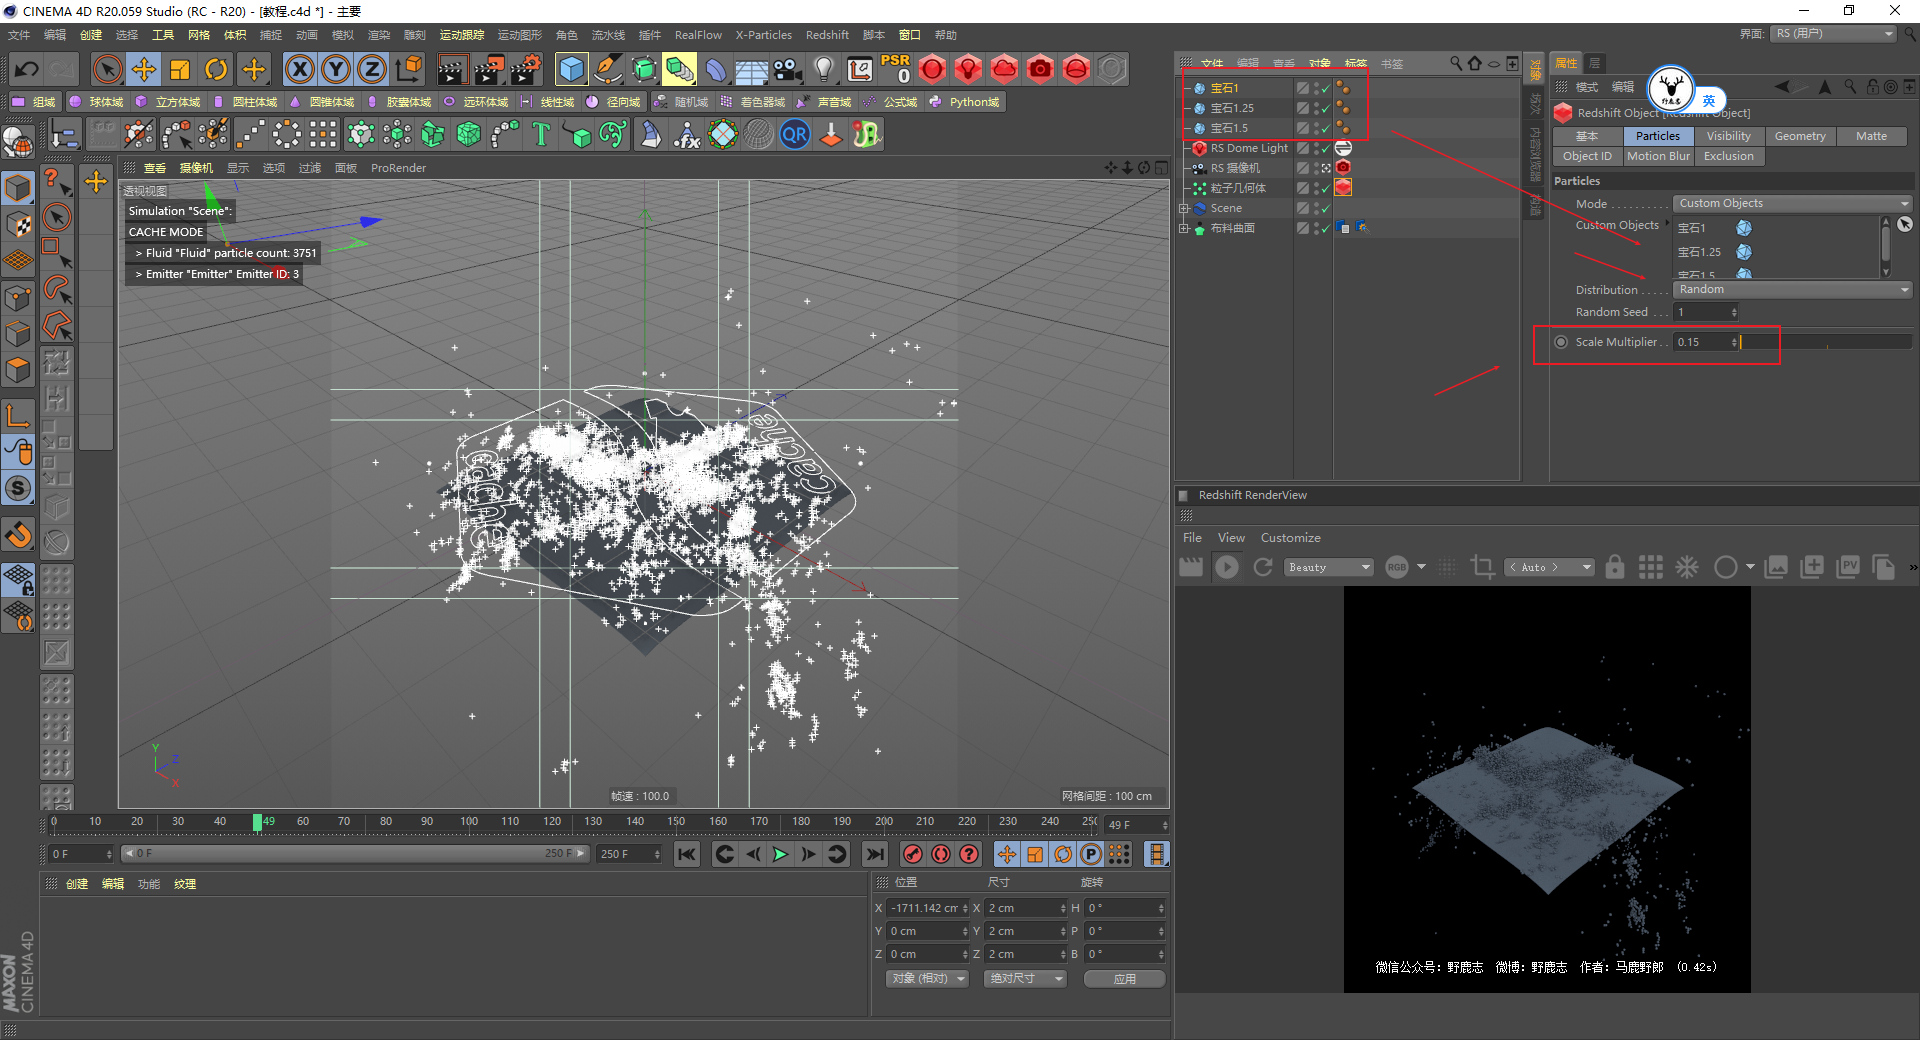Click the 应用 apply button
Image resolution: width=1920 pixels, height=1040 pixels.
pyautogui.click(x=1124, y=979)
